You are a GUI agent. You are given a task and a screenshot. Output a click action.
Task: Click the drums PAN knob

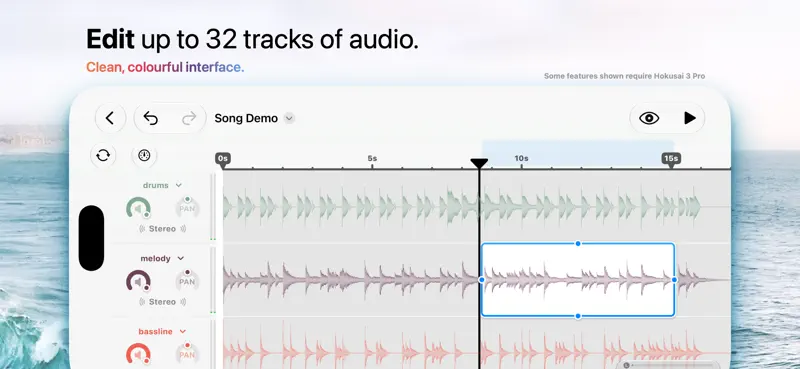pos(187,207)
